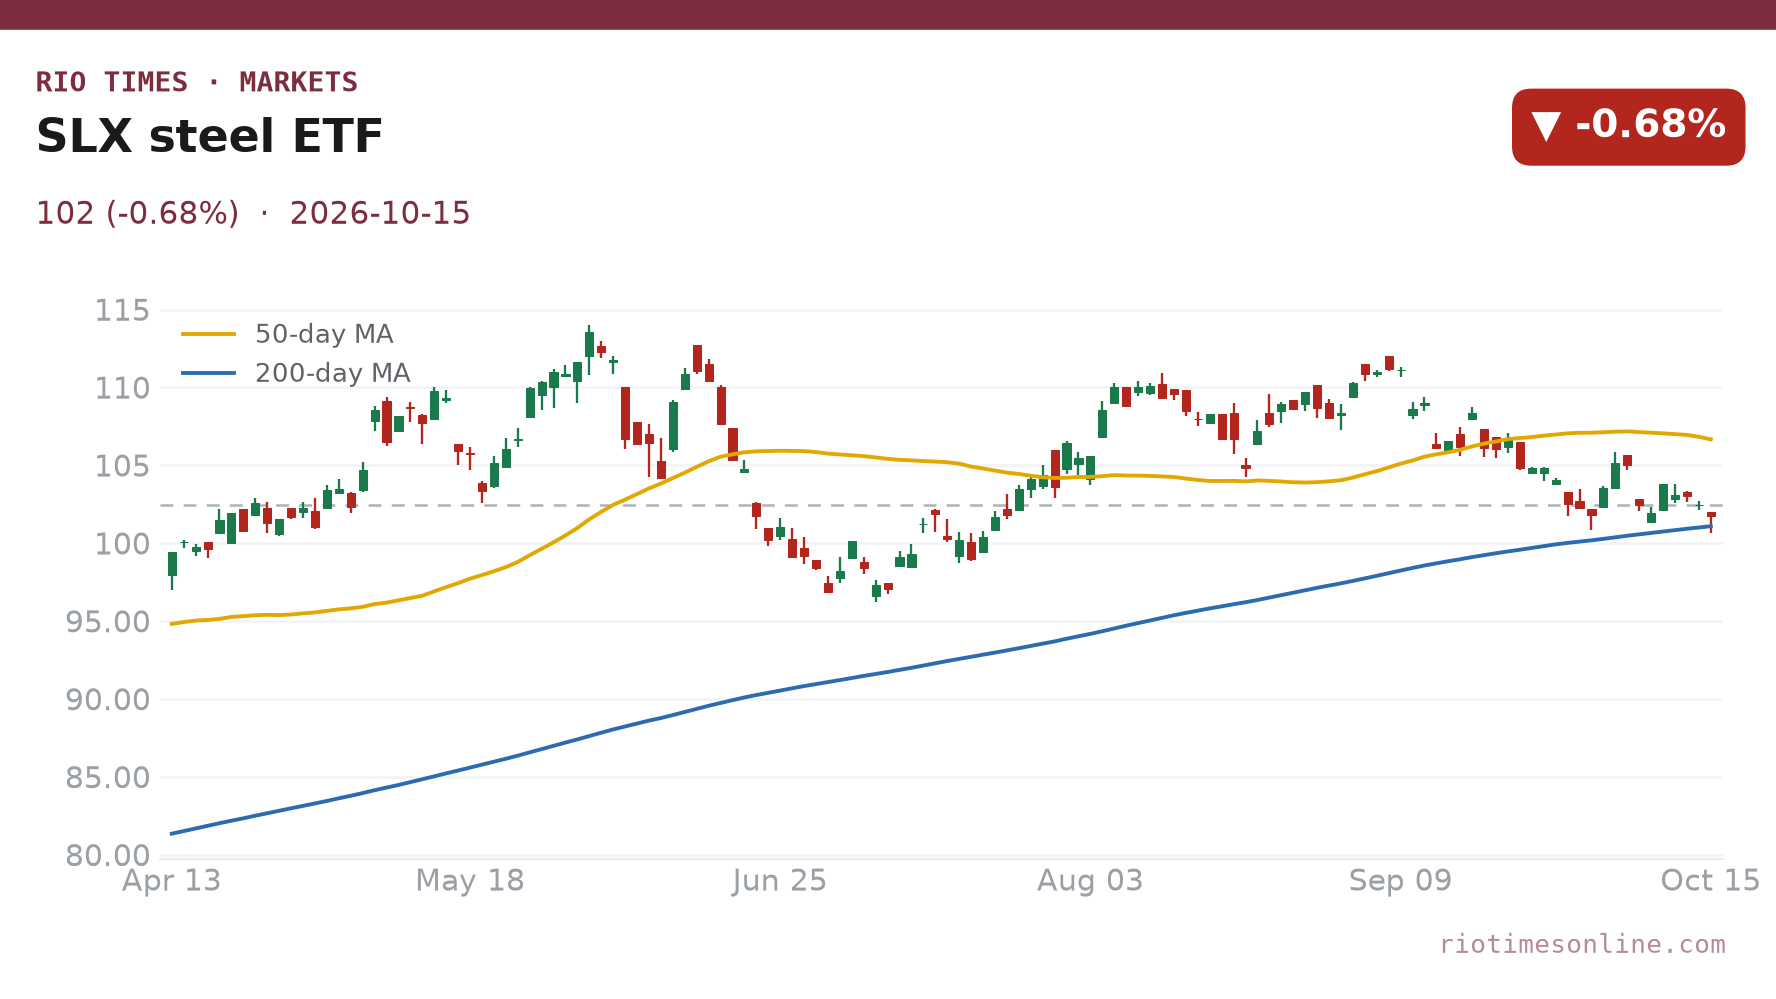The image size is (1776, 999).
Task: Click the white -0.68% text in the red badge
Action: click(1651, 125)
